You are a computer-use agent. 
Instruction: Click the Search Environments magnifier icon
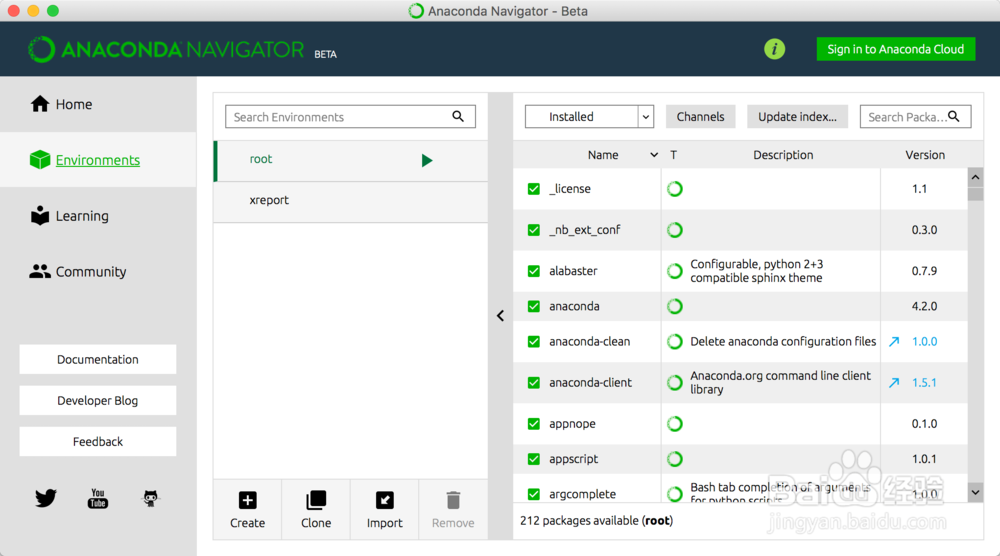pyautogui.click(x=458, y=116)
